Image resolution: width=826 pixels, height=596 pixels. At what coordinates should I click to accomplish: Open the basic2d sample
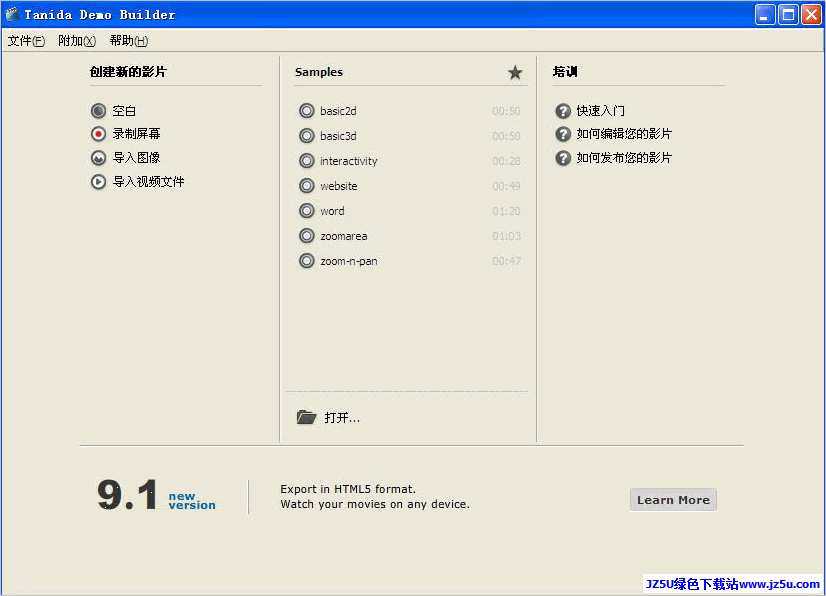pos(338,111)
